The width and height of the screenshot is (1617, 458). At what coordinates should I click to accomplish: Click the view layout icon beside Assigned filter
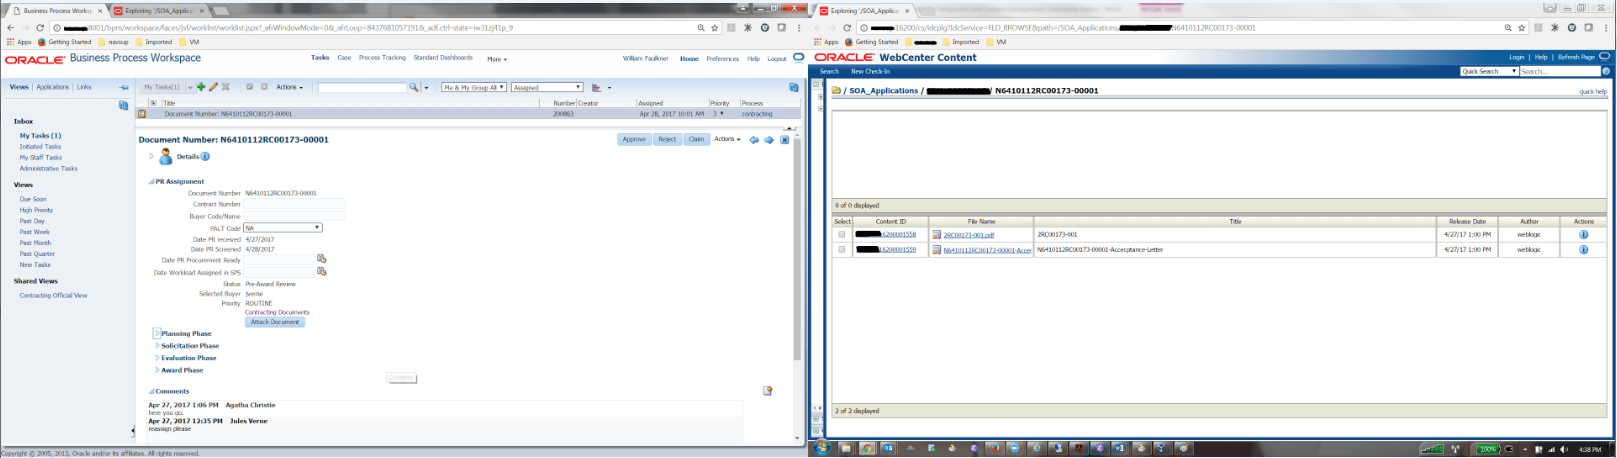[x=596, y=87]
